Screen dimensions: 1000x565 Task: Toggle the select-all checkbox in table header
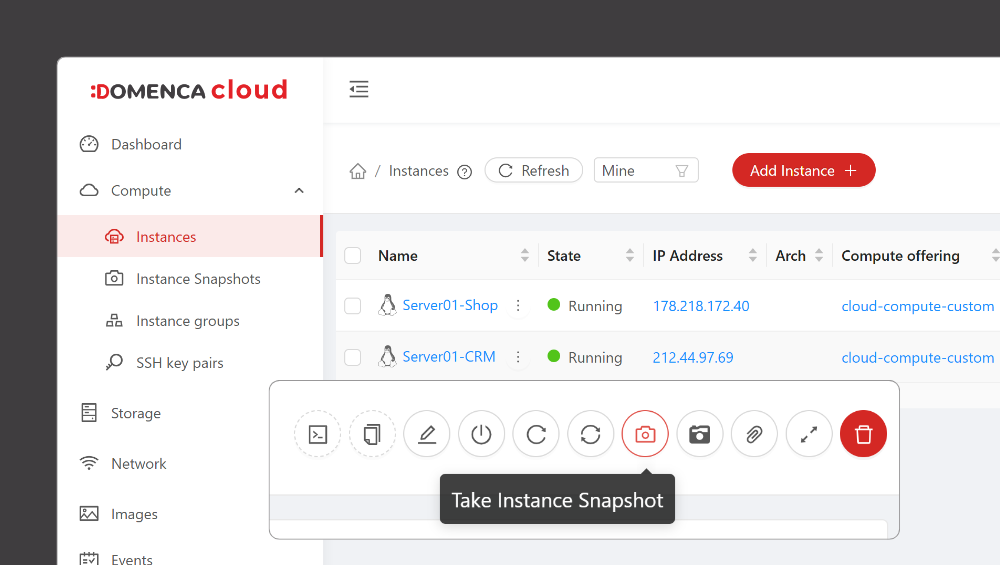pyautogui.click(x=352, y=256)
